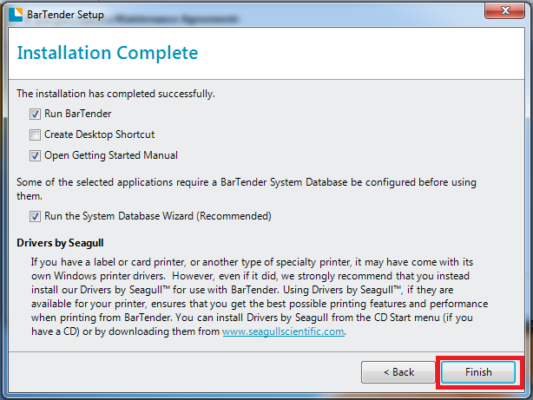Uncheck the Run BarTender checkbox

point(35,114)
